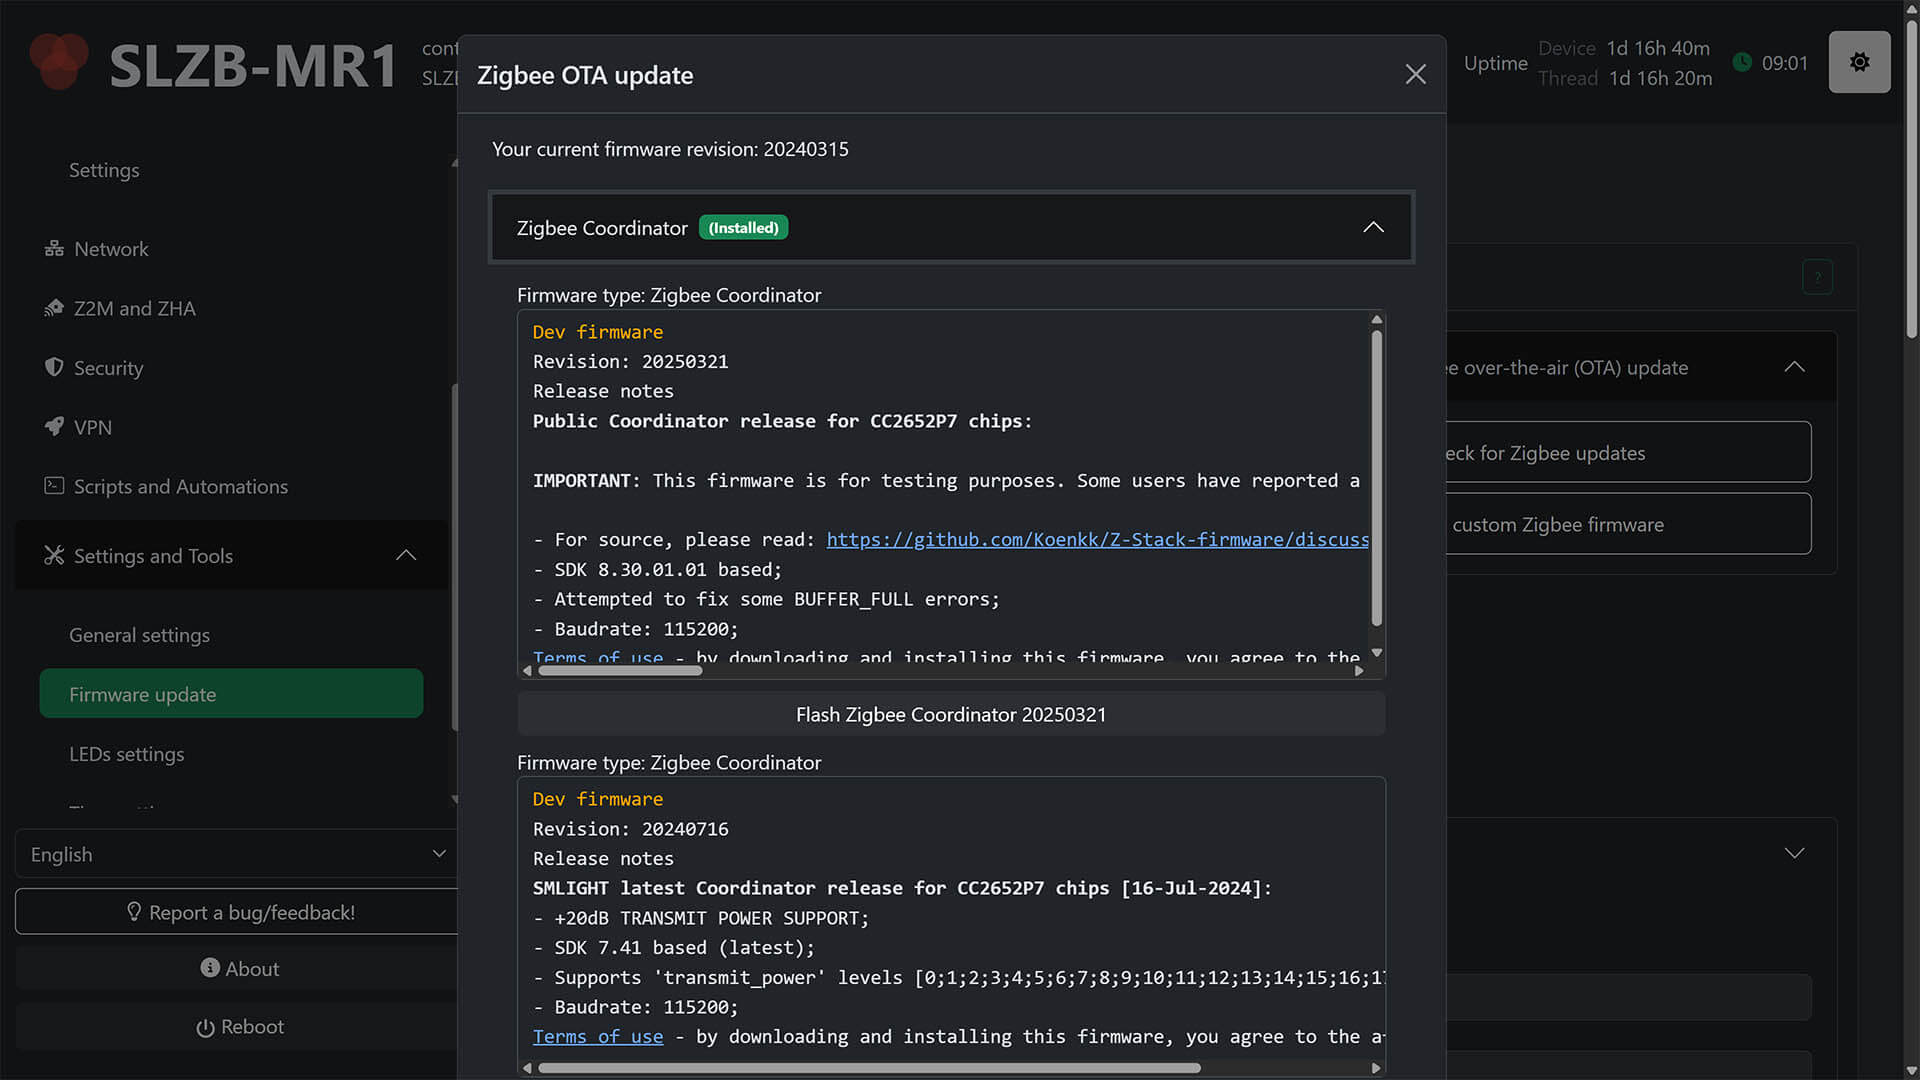The image size is (1920, 1080).
Task: Click the Device uptime value 1d 16h 40m
Action: [x=1658, y=48]
